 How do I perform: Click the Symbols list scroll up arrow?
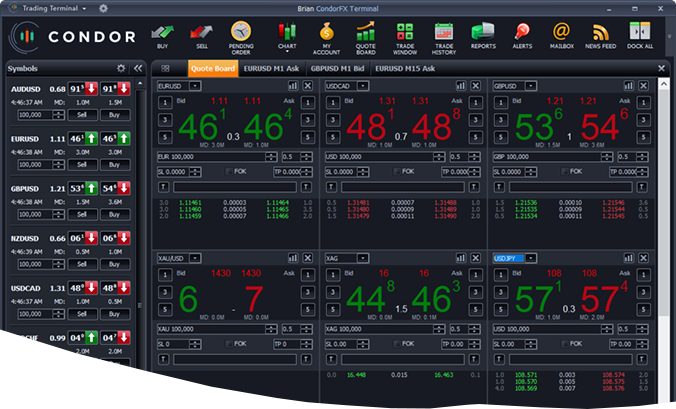140,83
